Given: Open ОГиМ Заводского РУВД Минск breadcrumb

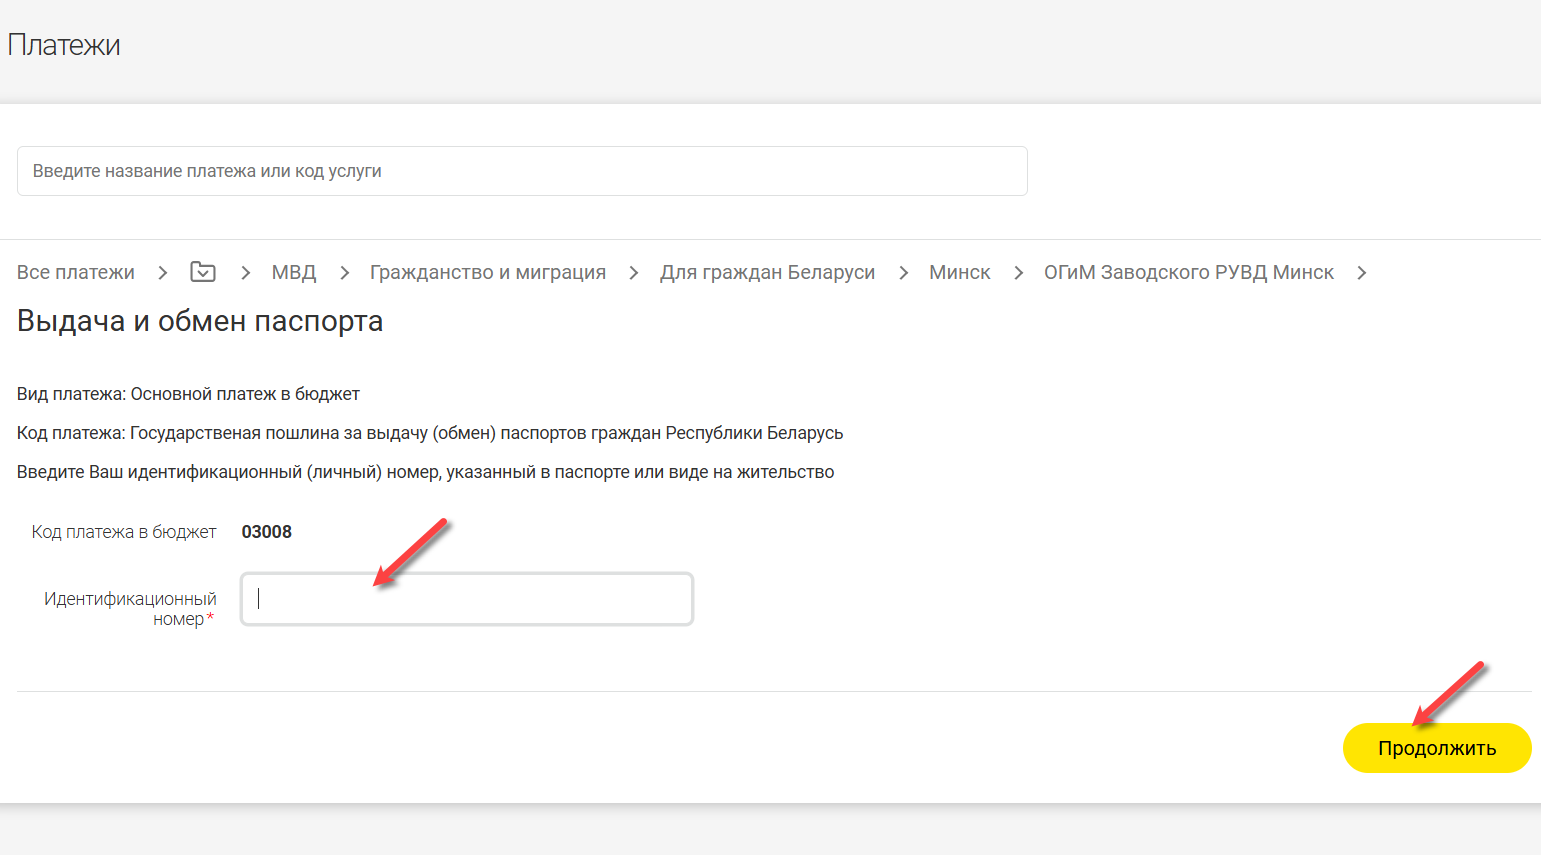Looking at the screenshot, I should tap(1188, 272).
